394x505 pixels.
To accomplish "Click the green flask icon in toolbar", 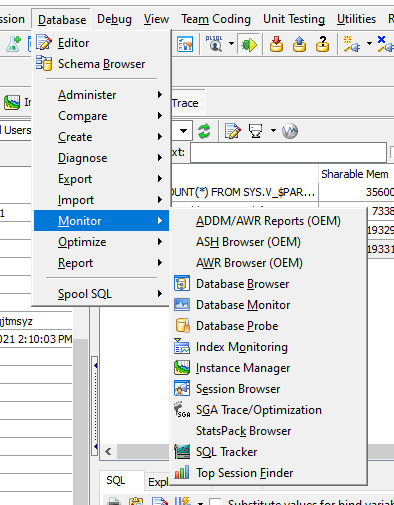I will coord(13,44).
